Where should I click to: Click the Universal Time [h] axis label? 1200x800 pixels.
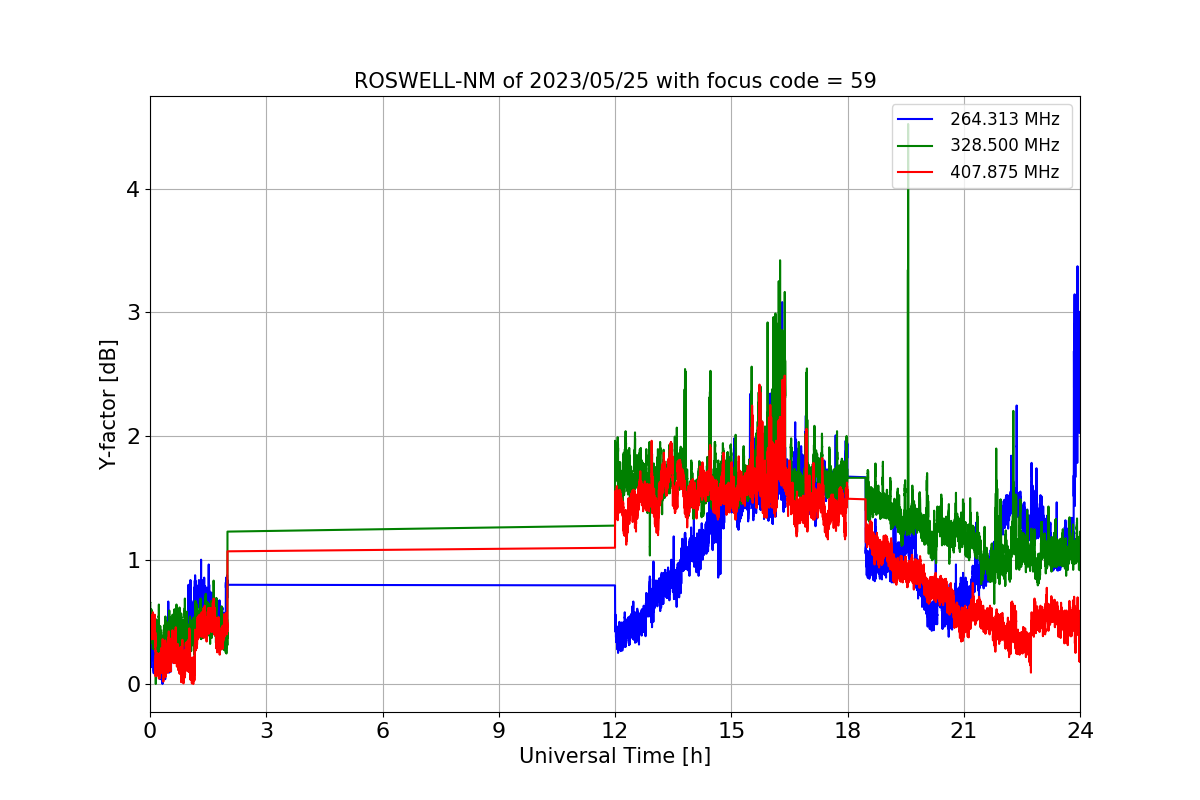click(x=615, y=756)
